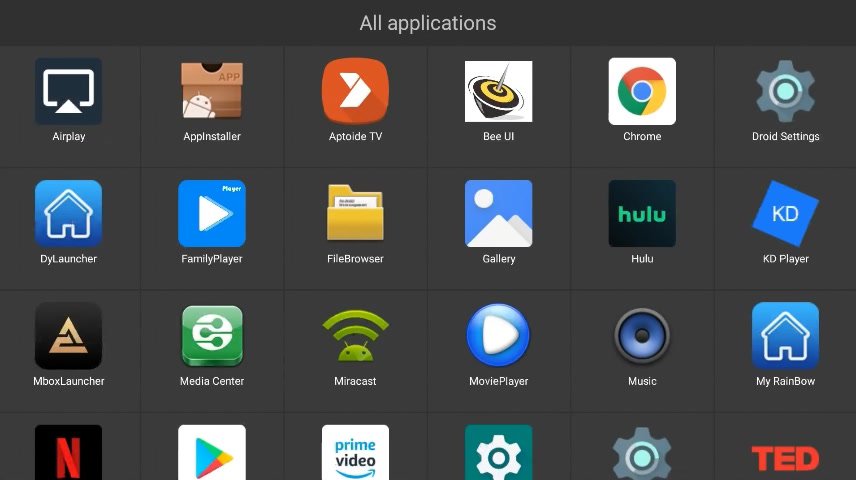The width and height of the screenshot is (856, 480).
Task: Launch My RainBow home app
Action: [x=786, y=336]
